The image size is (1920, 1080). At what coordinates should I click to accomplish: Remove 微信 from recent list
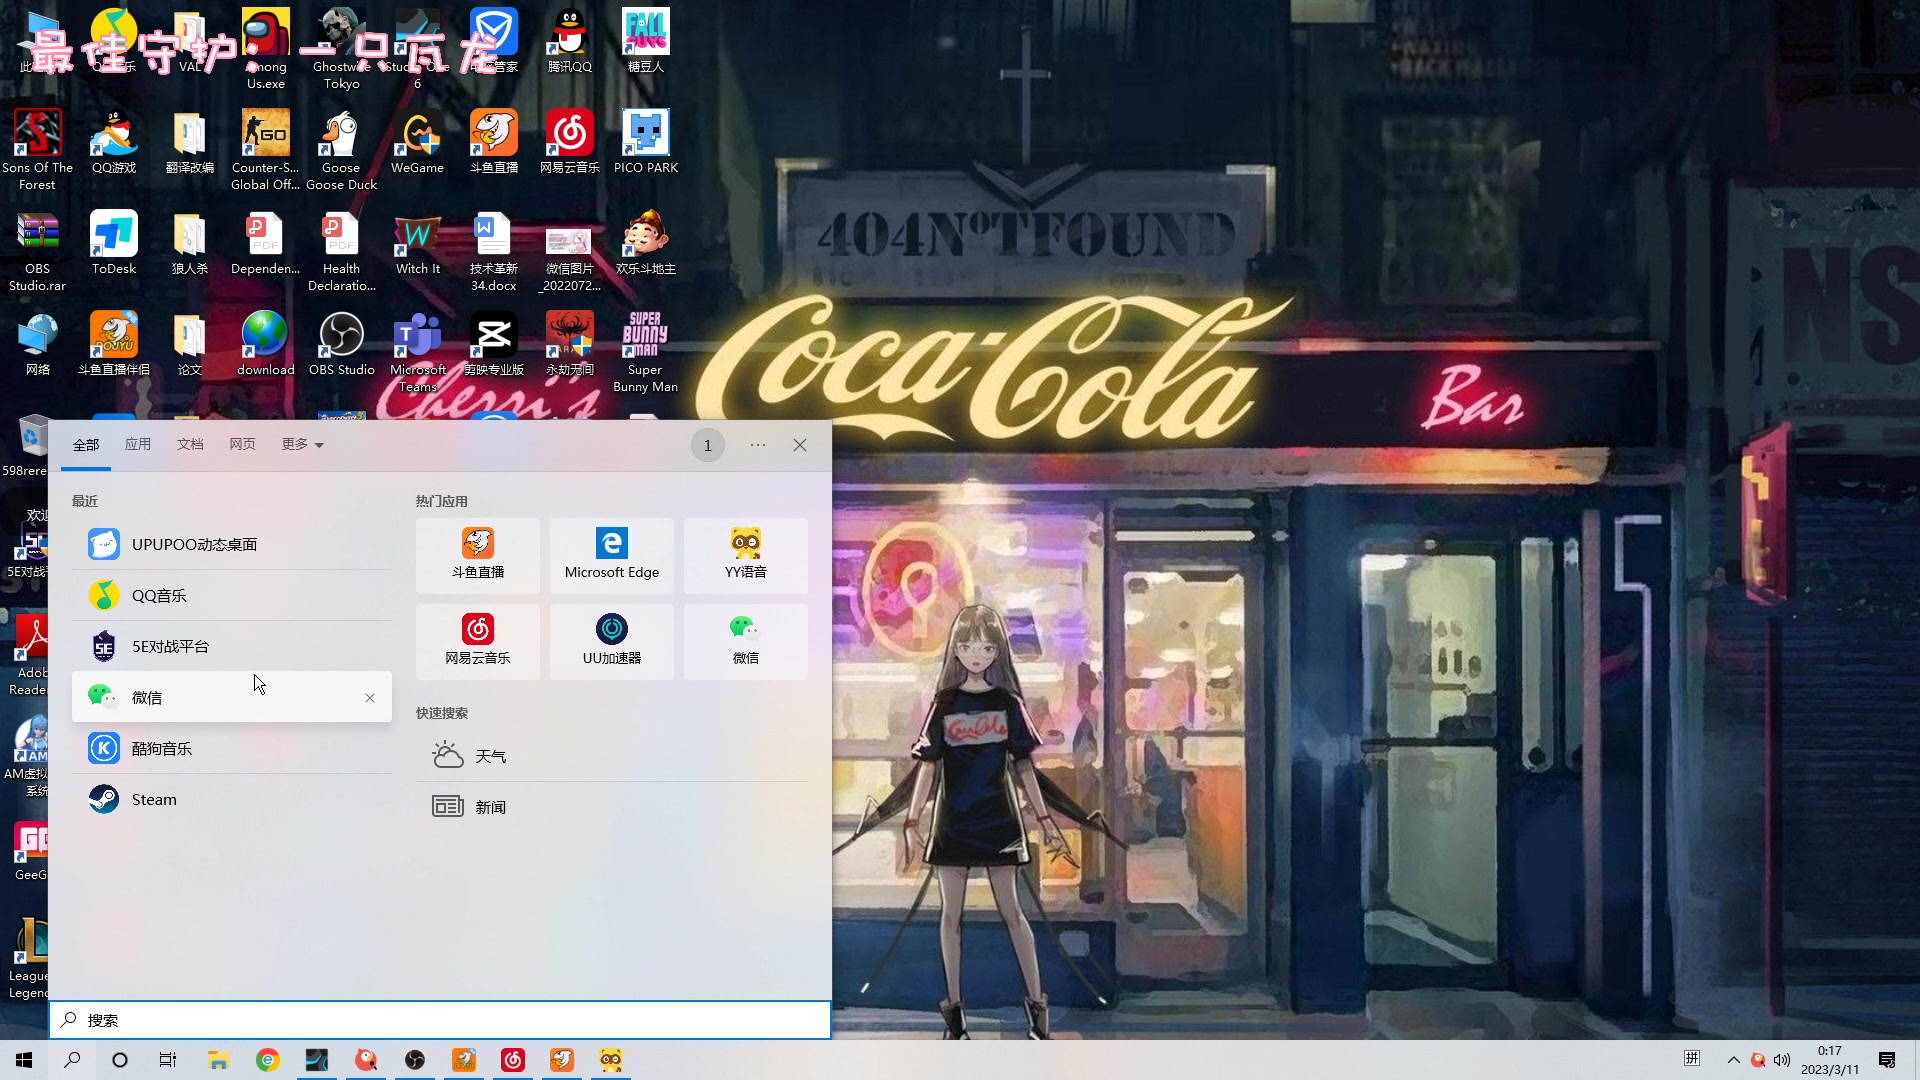[x=370, y=698]
